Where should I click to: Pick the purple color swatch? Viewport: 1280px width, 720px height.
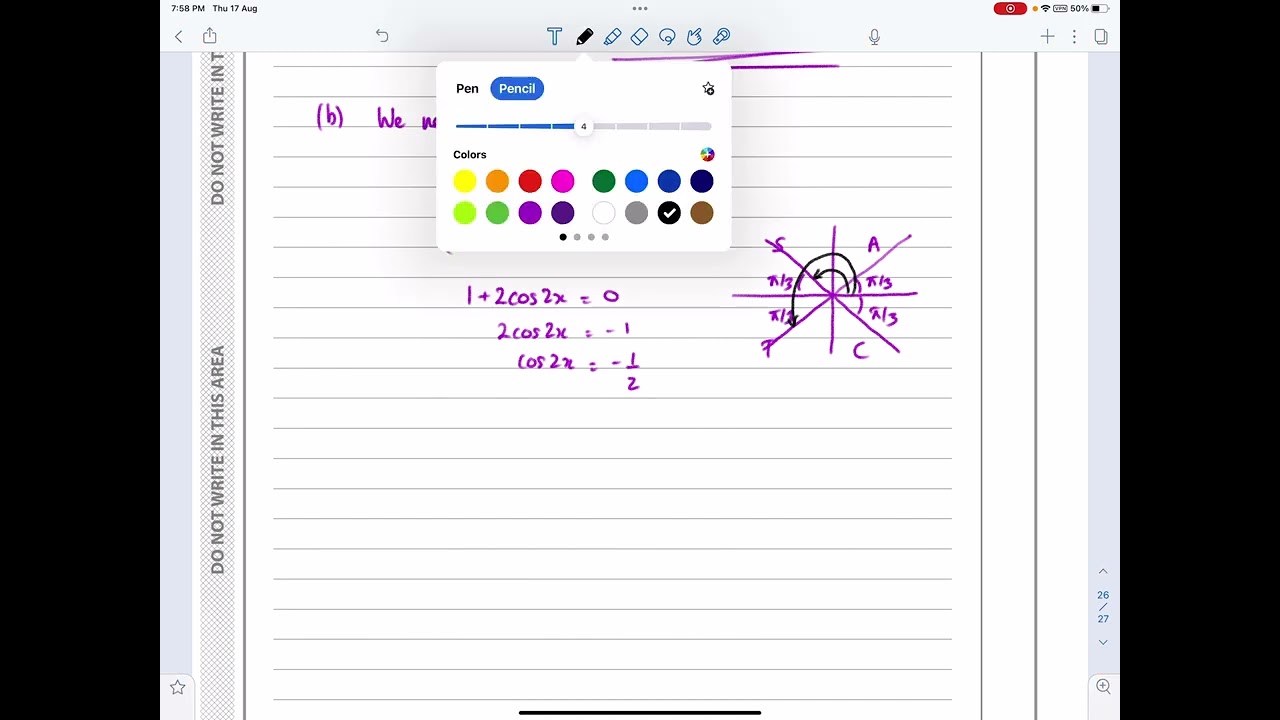click(x=530, y=213)
